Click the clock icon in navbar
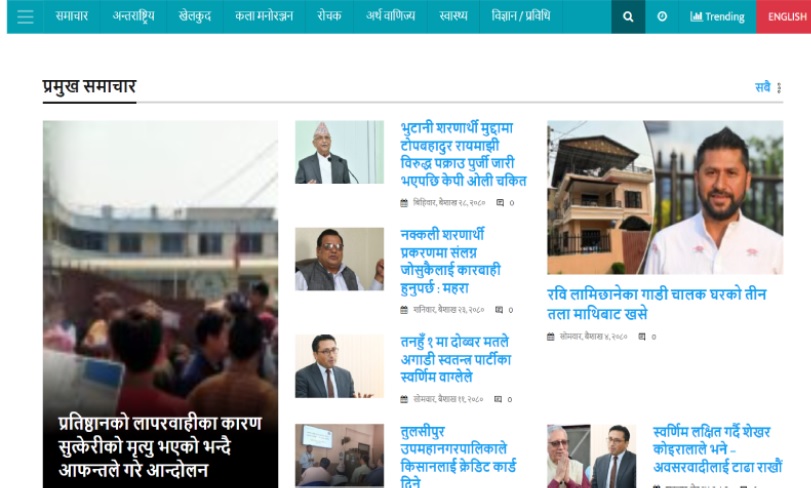The width and height of the screenshot is (811, 488). point(662,17)
